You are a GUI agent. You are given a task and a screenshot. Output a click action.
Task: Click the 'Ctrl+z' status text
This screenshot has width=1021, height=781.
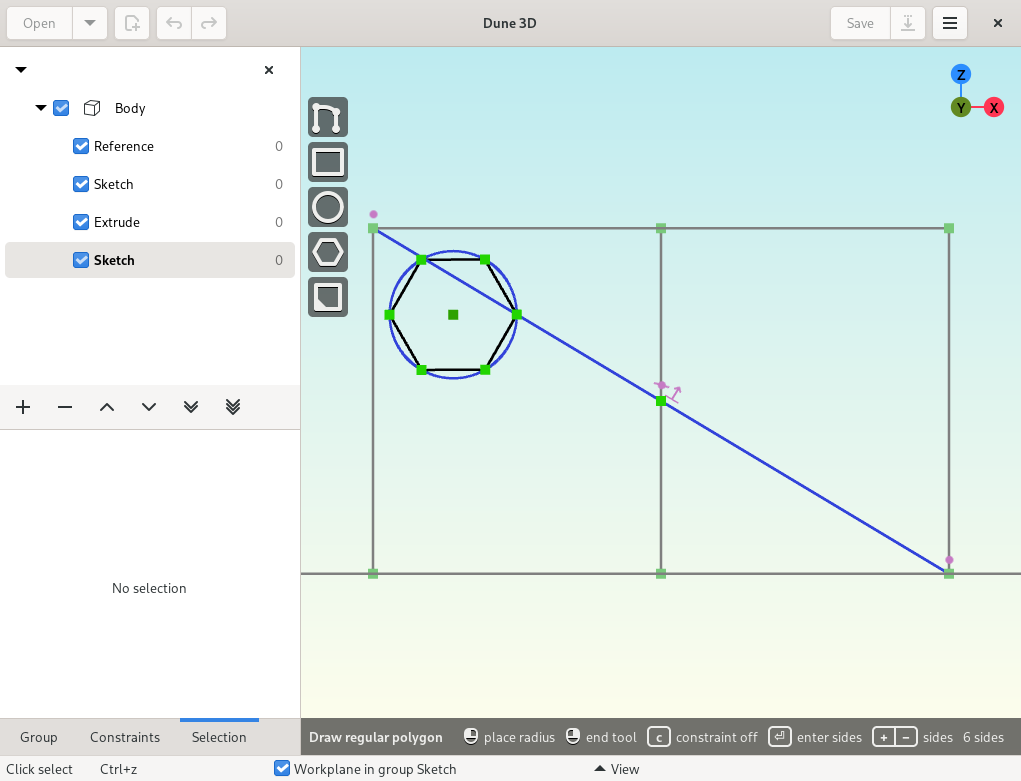coord(119,769)
